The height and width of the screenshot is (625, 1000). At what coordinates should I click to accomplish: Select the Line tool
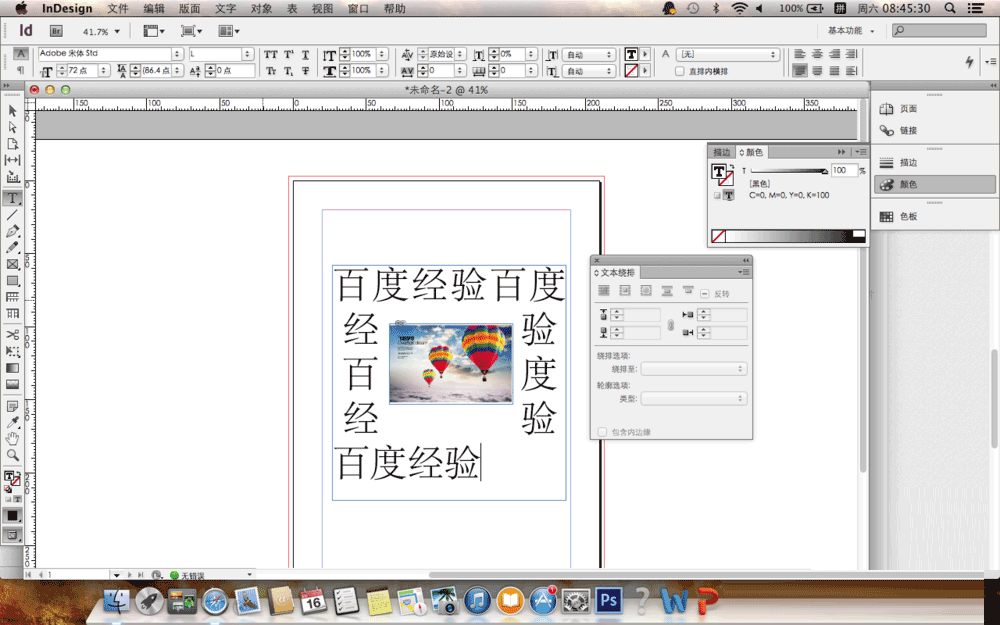click(x=12, y=215)
